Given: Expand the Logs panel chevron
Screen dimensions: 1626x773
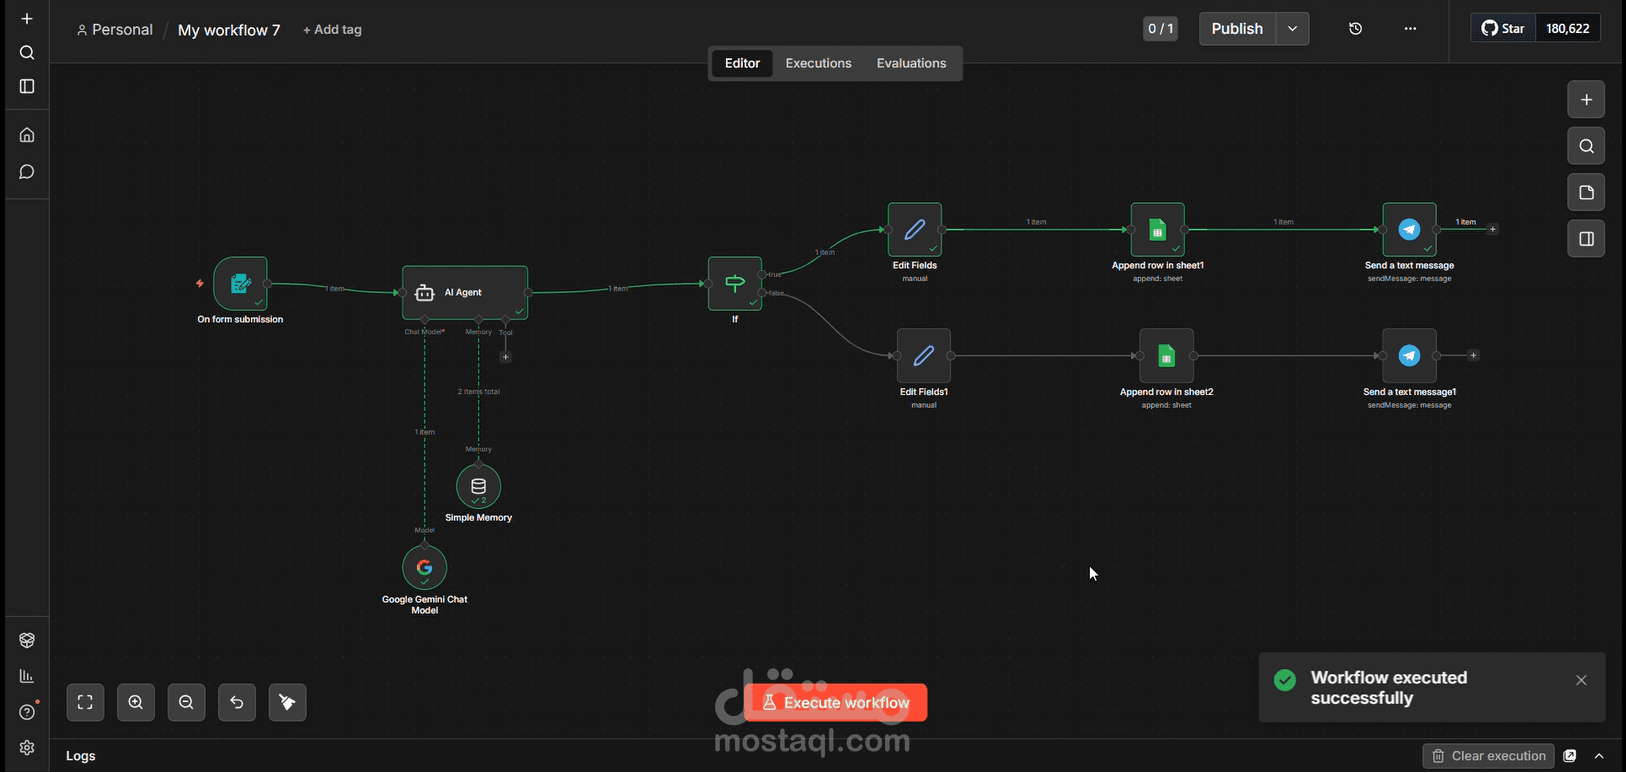Looking at the screenshot, I should tap(1599, 756).
